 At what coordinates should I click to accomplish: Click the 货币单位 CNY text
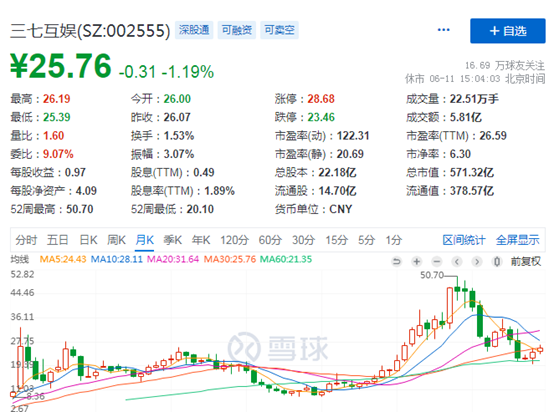(x=313, y=210)
